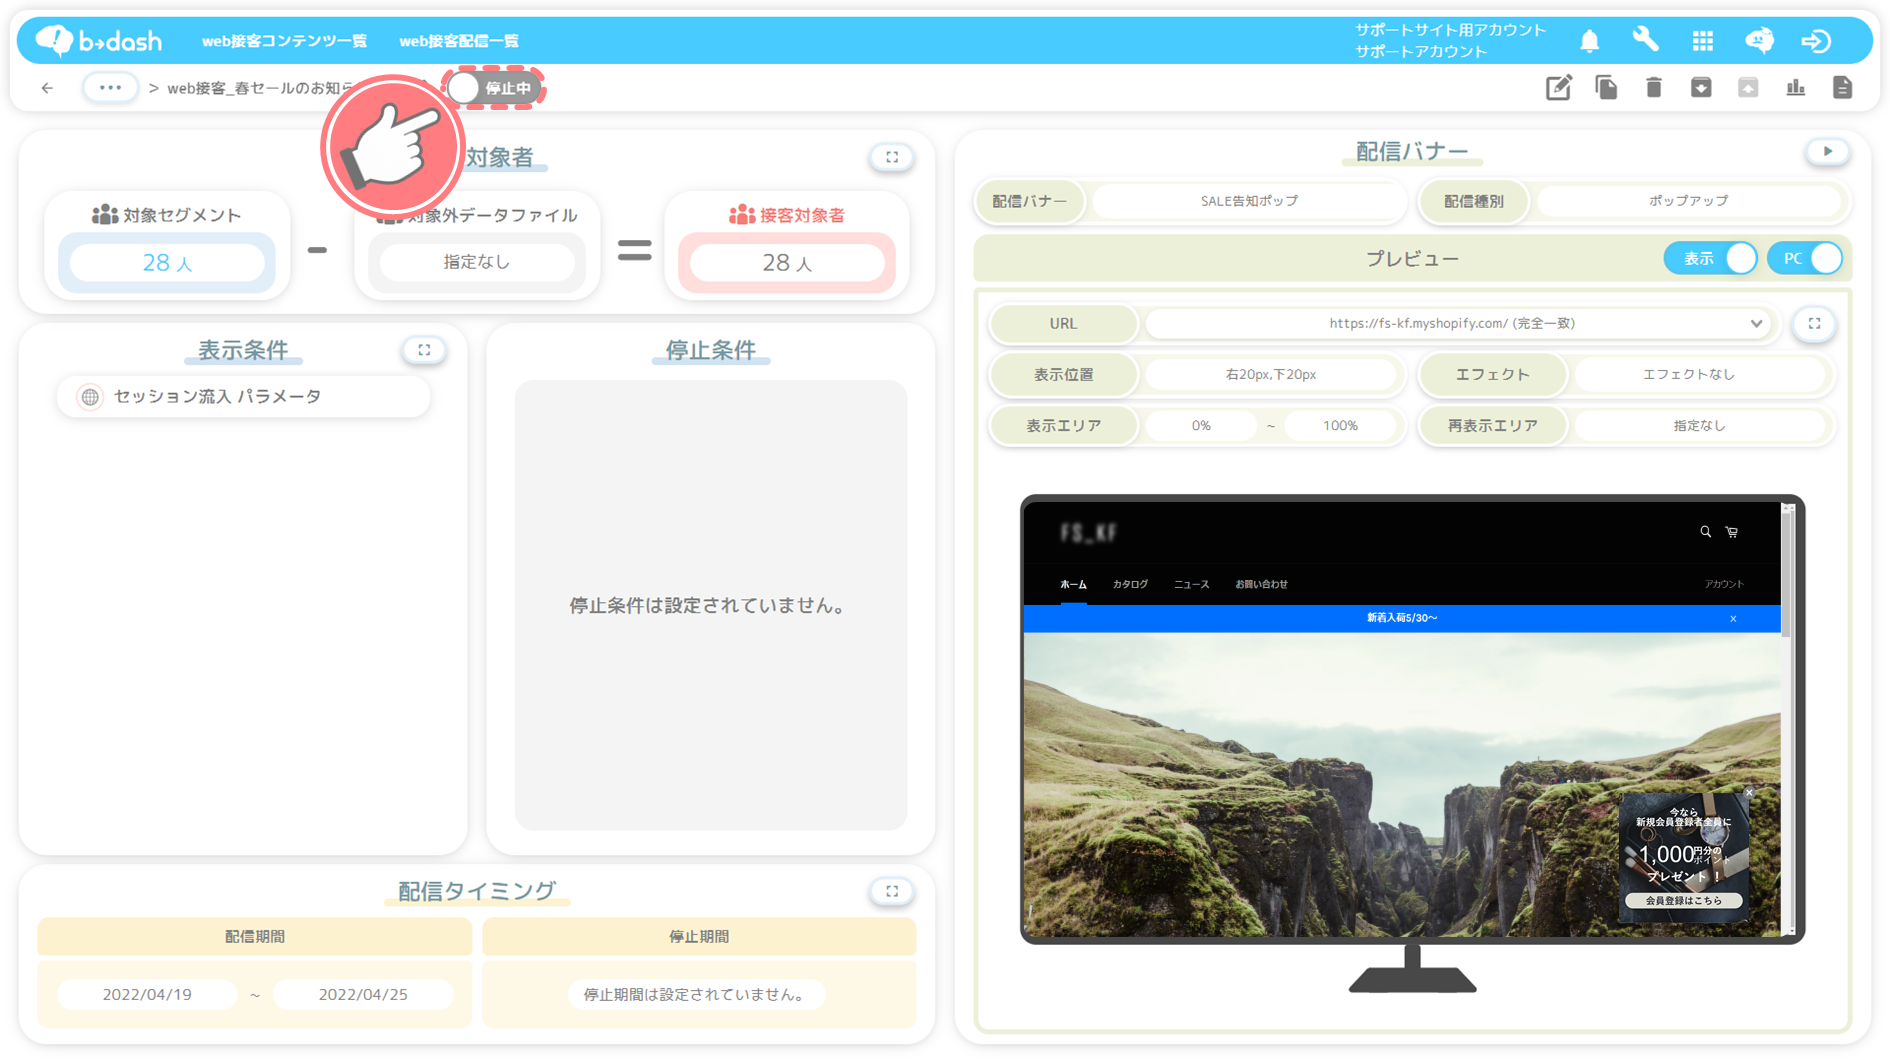Click the 停止条件は設定されていません message

[x=710, y=606]
